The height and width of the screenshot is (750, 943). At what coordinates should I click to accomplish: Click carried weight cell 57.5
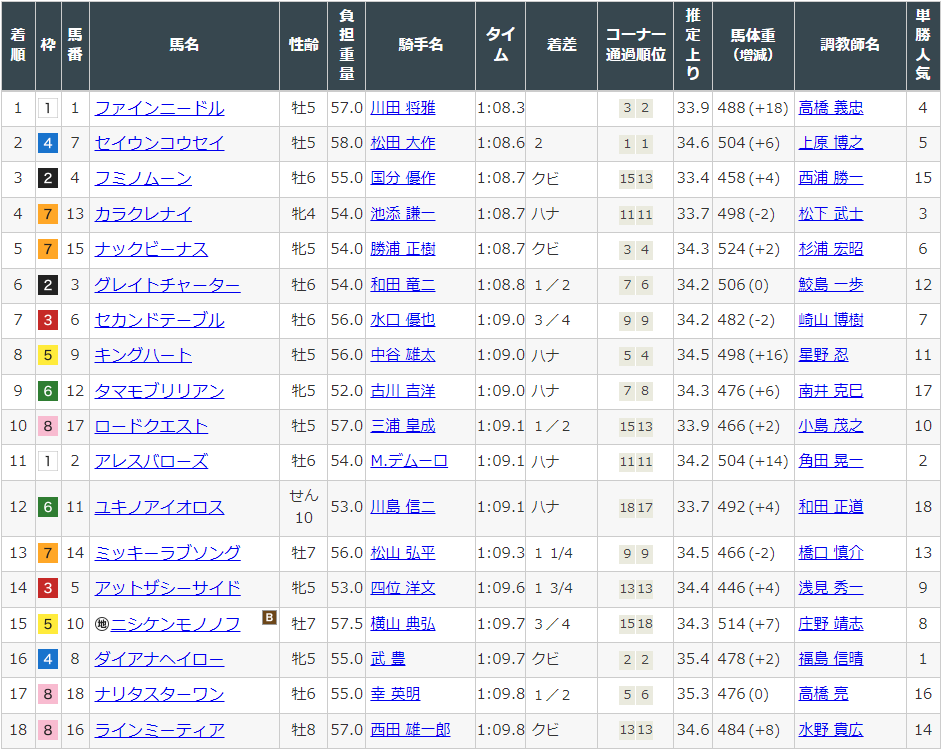tap(346, 624)
